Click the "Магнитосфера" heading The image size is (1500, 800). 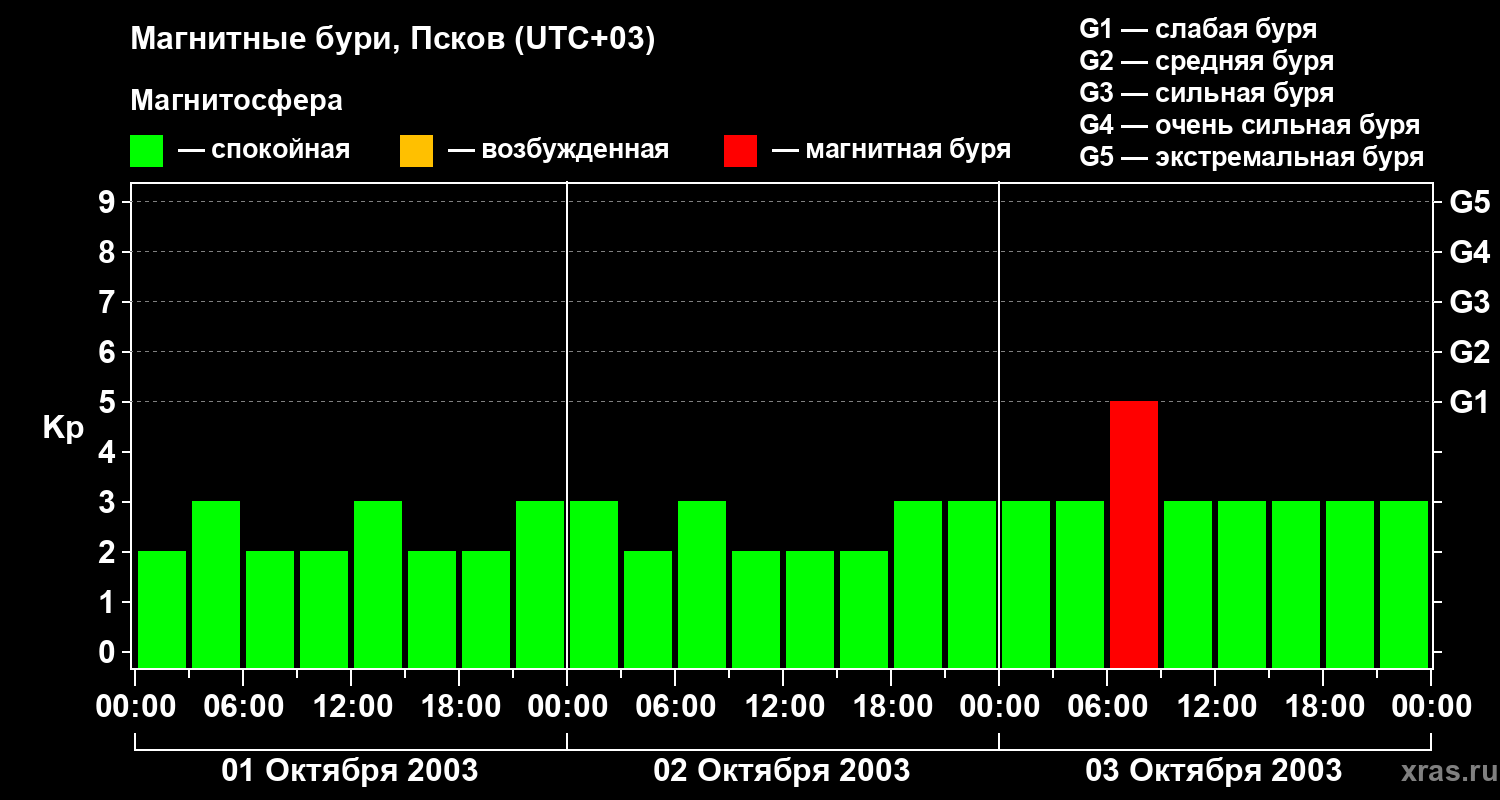[x=236, y=101]
